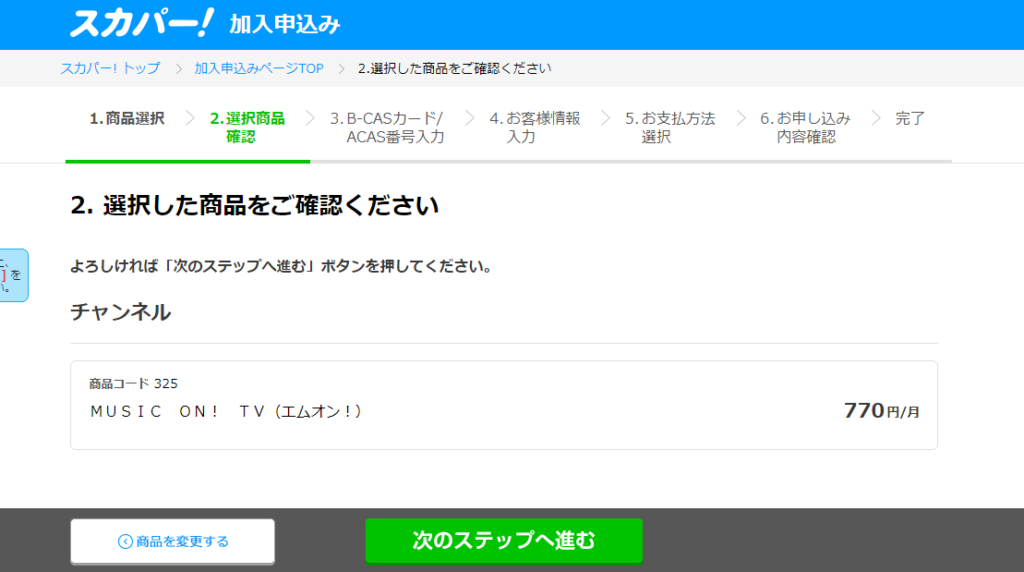The height and width of the screenshot is (572, 1024).
Task: Click チャンネル section heading
Action: (121, 312)
